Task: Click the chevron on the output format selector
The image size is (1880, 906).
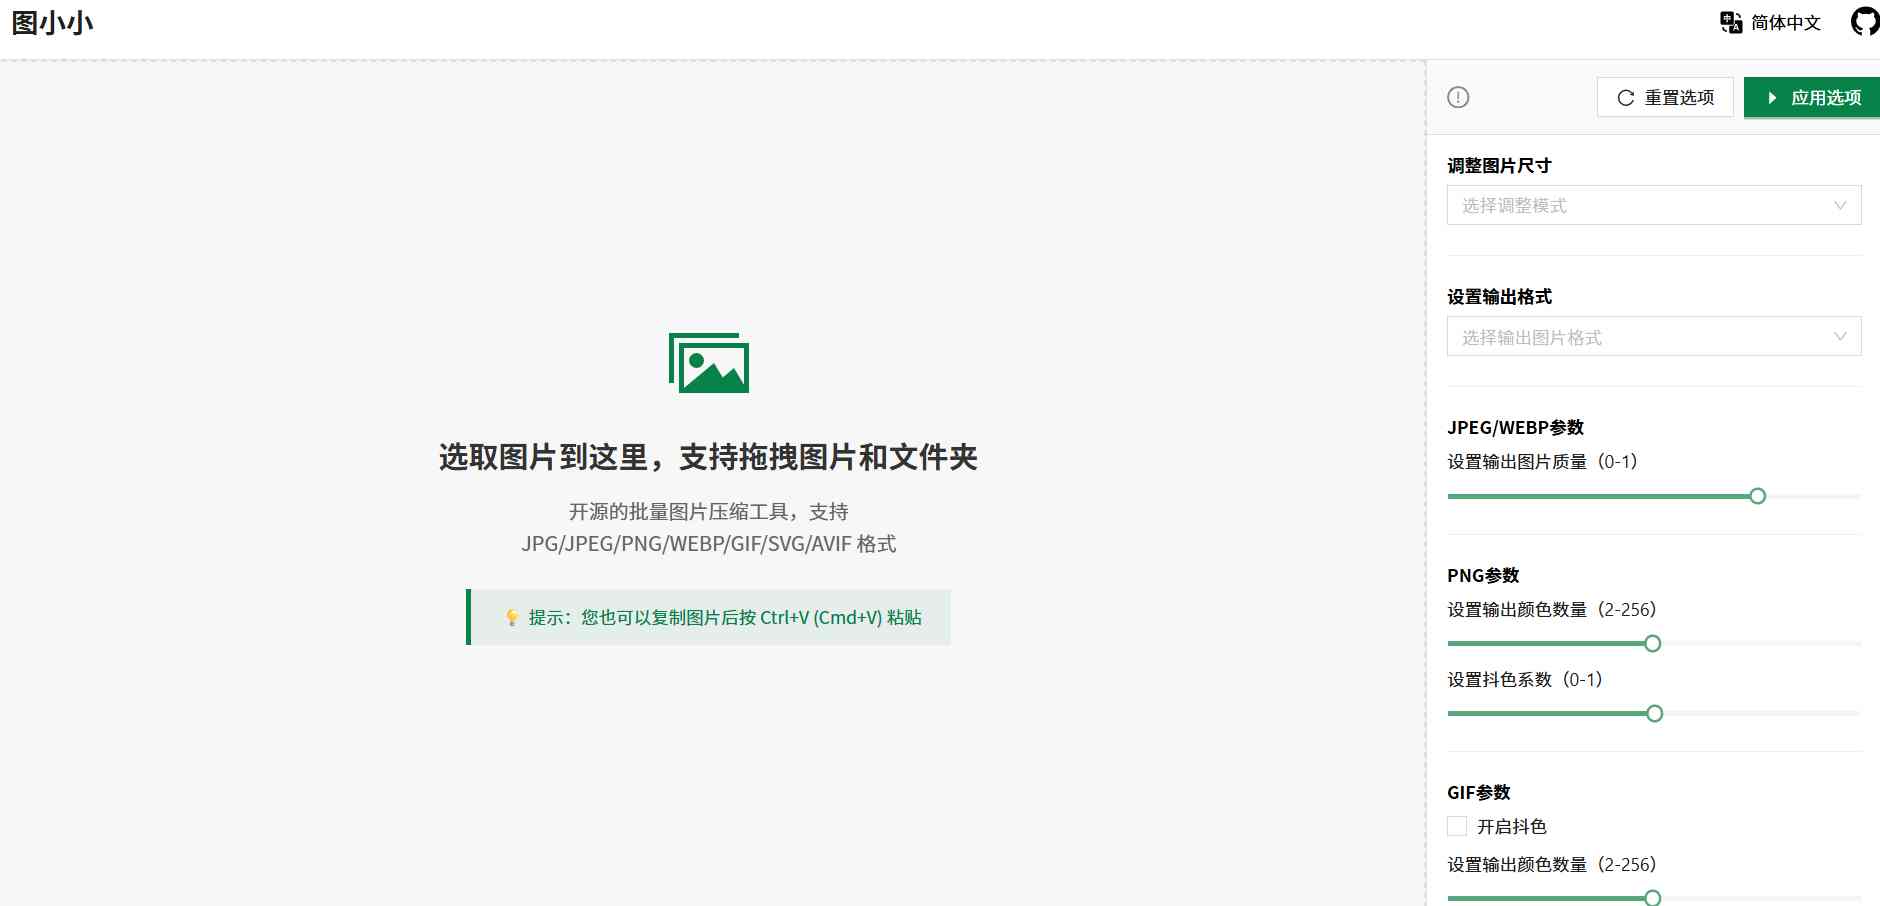Action: point(1840,337)
